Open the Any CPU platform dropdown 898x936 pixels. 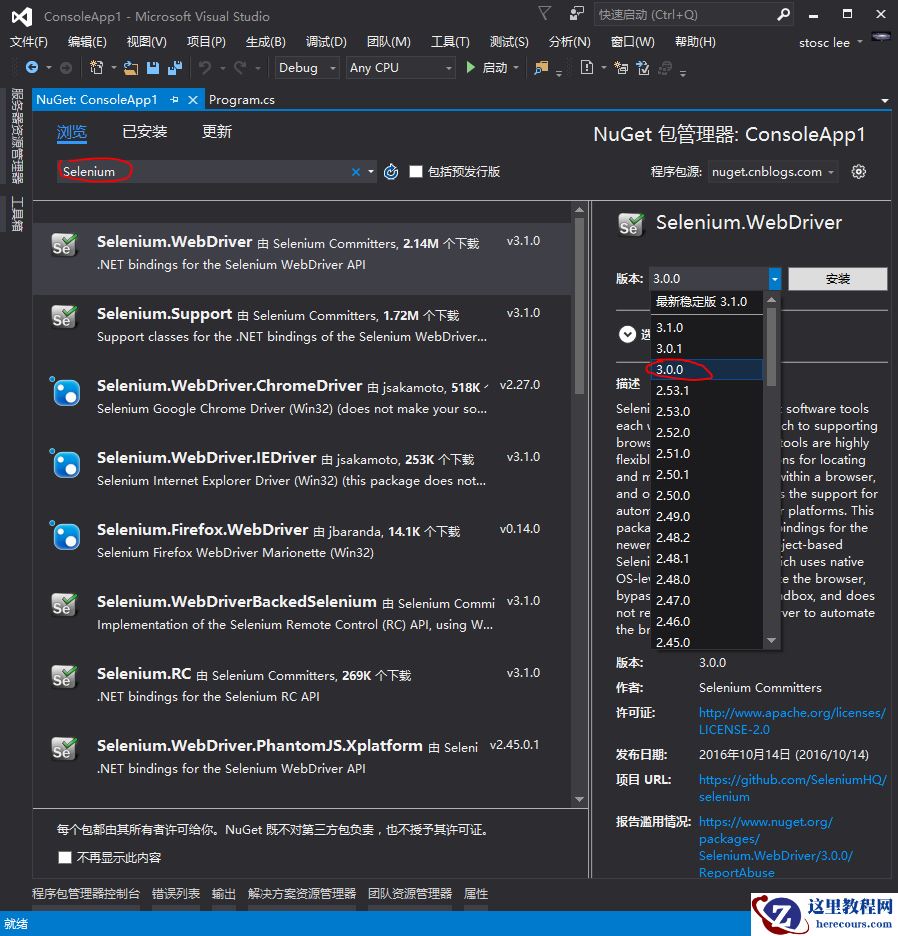(400, 68)
